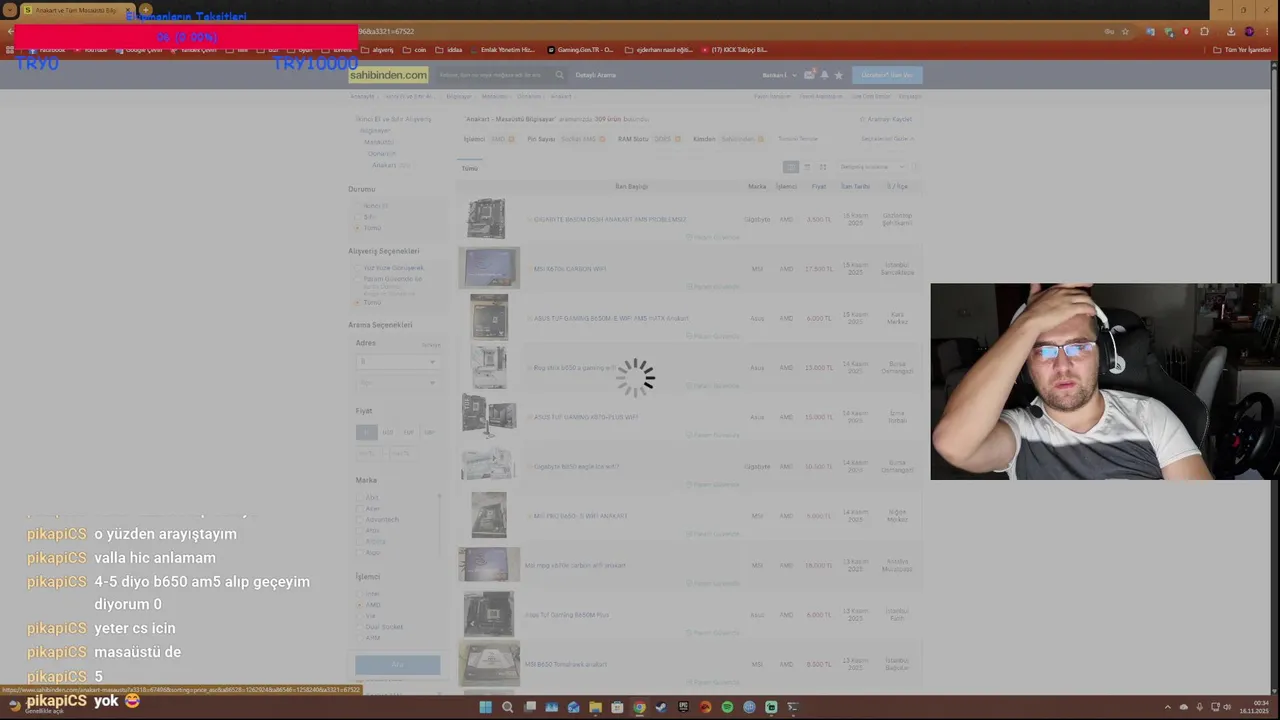Click the Donanım category in sidebar
Viewport: 1280px width, 720px height.
pos(381,153)
